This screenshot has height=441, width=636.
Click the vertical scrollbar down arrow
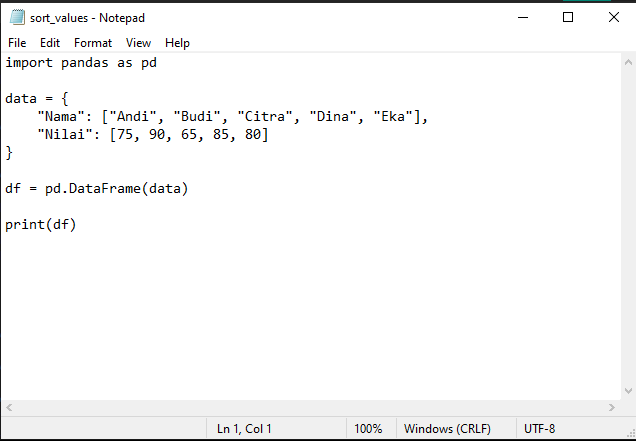click(628, 391)
